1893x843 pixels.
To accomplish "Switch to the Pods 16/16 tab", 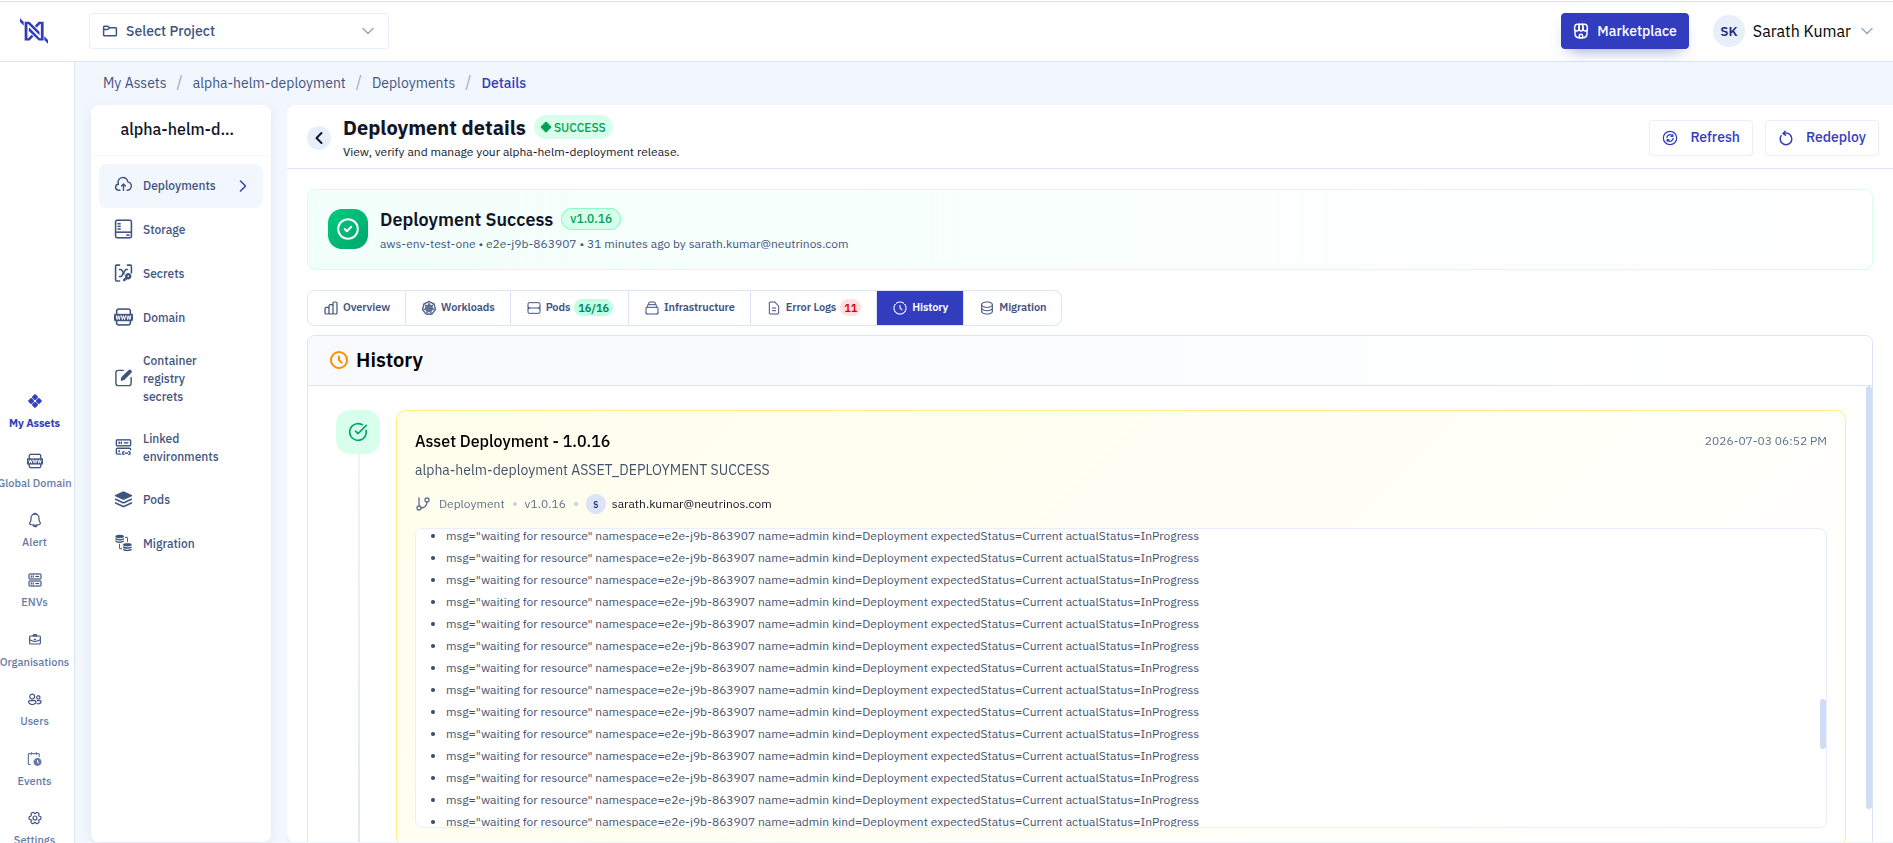I will 569,308.
